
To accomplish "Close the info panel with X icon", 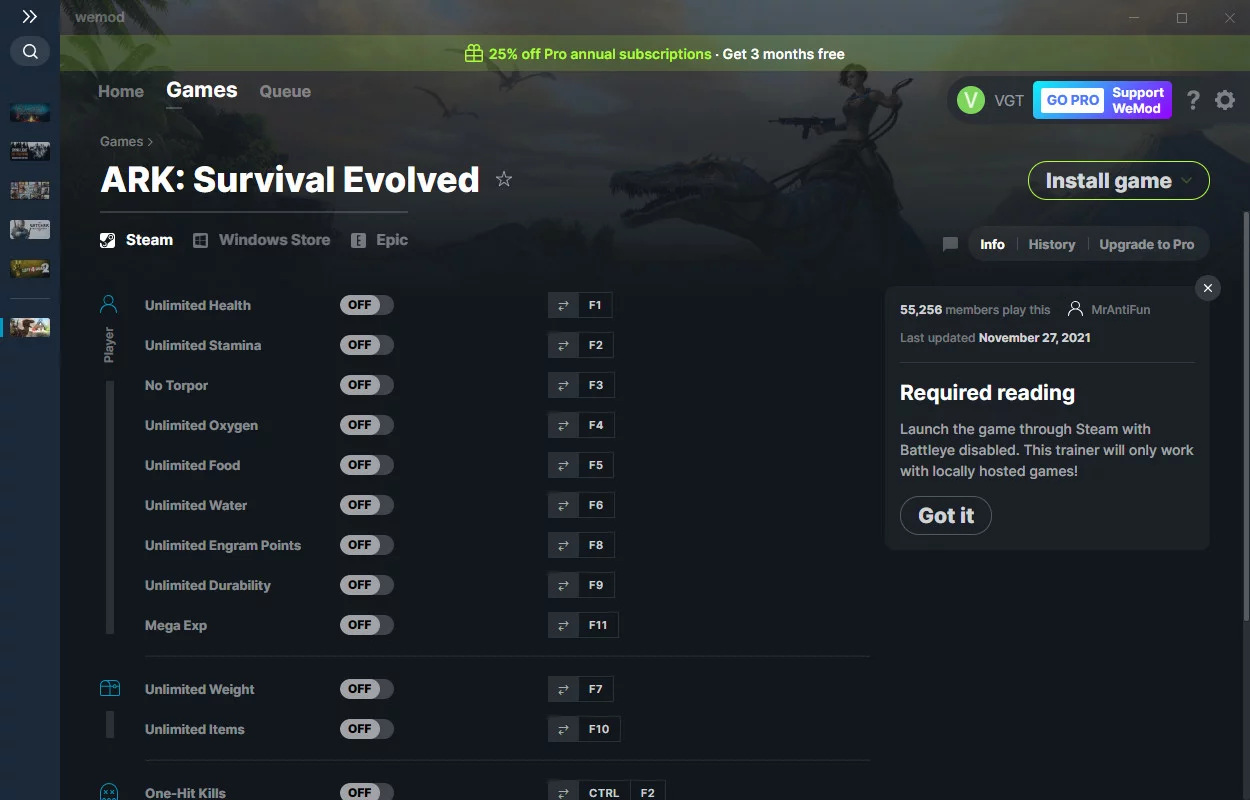I will (1208, 288).
